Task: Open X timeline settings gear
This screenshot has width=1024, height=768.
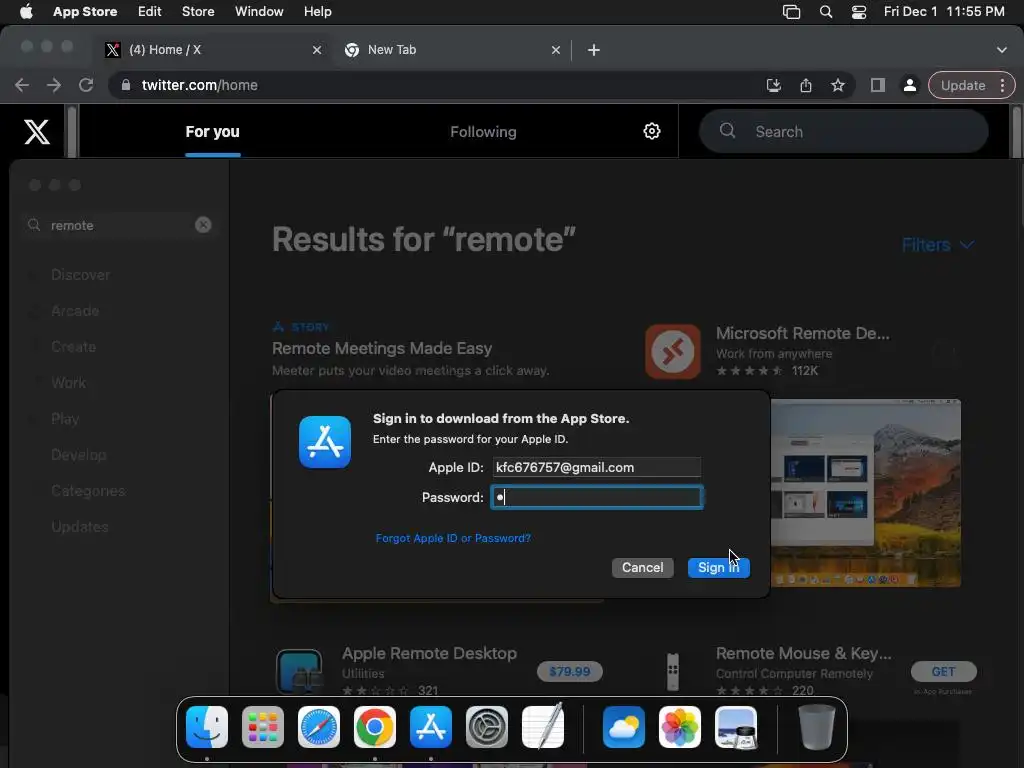Action: [652, 131]
